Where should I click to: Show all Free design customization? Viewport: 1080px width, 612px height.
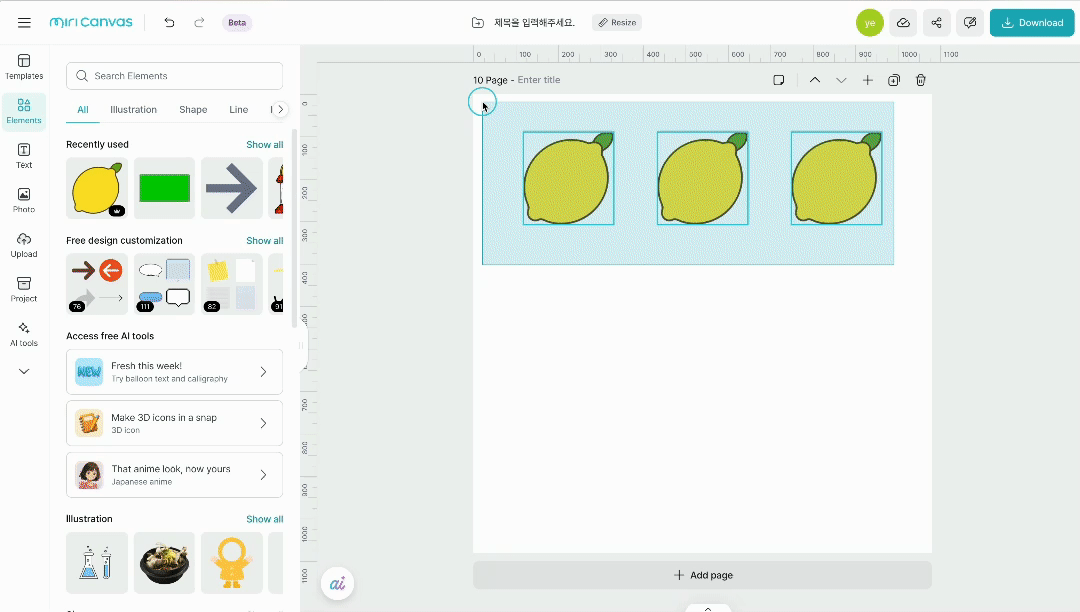coord(264,240)
